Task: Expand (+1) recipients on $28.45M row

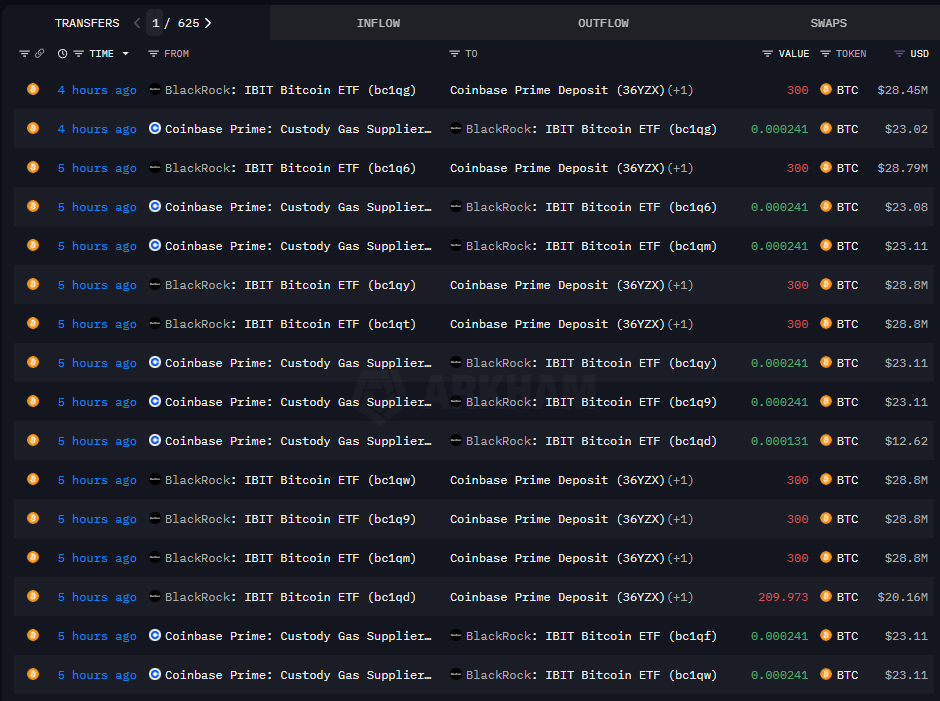Action: [680, 90]
